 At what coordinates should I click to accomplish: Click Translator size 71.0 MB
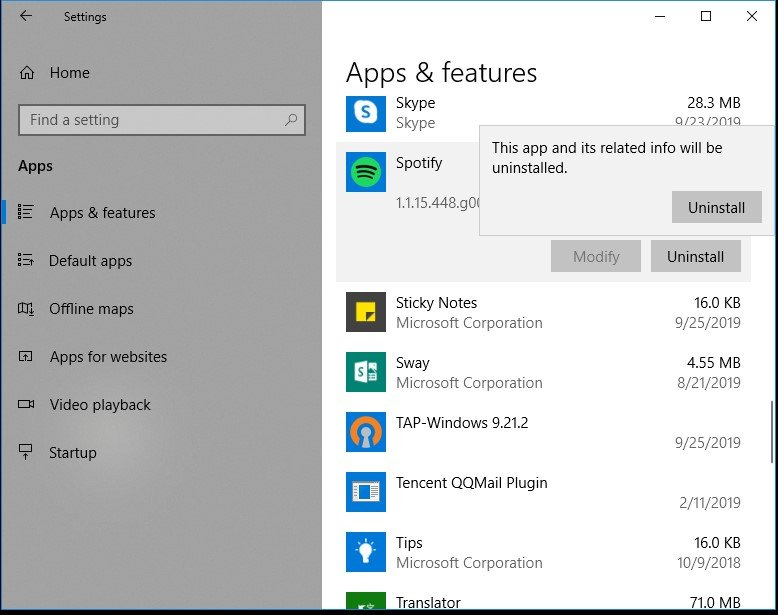pos(714,603)
